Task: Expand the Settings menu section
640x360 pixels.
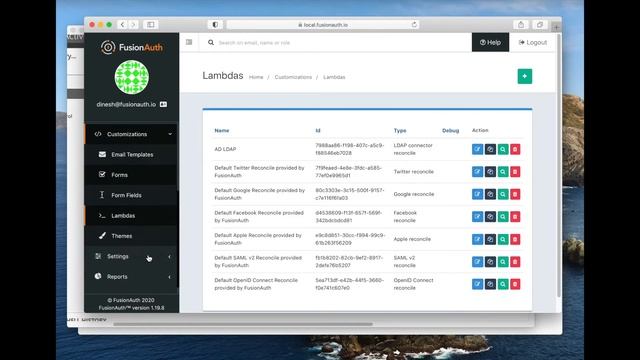Action: 131,256
